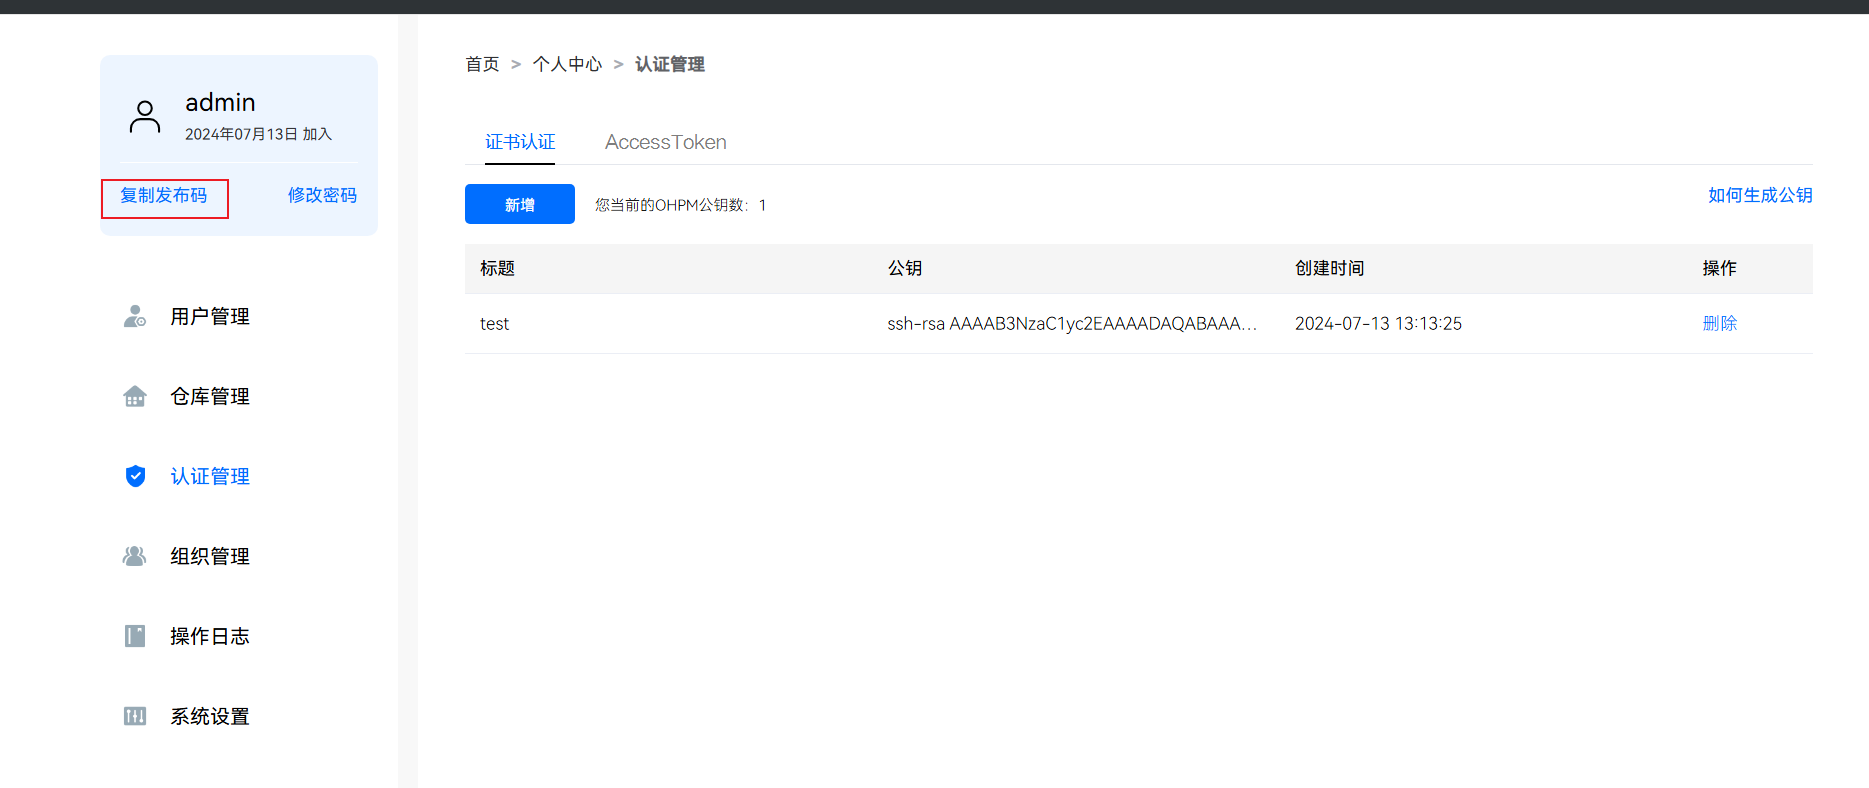The height and width of the screenshot is (788, 1869).
Task: Click the 仓库管理 warehouse icon
Action: pyautogui.click(x=135, y=397)
